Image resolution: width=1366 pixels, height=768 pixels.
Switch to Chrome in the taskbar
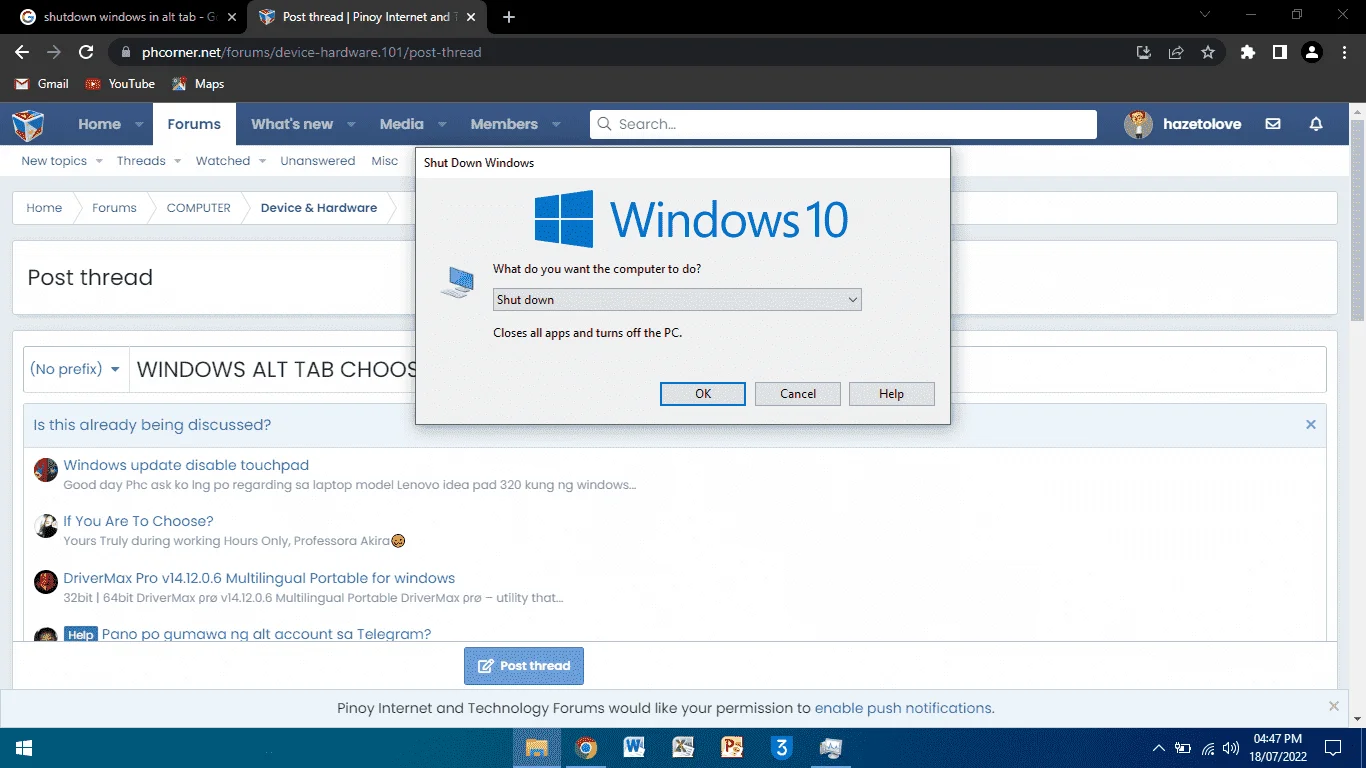point(586,748)
